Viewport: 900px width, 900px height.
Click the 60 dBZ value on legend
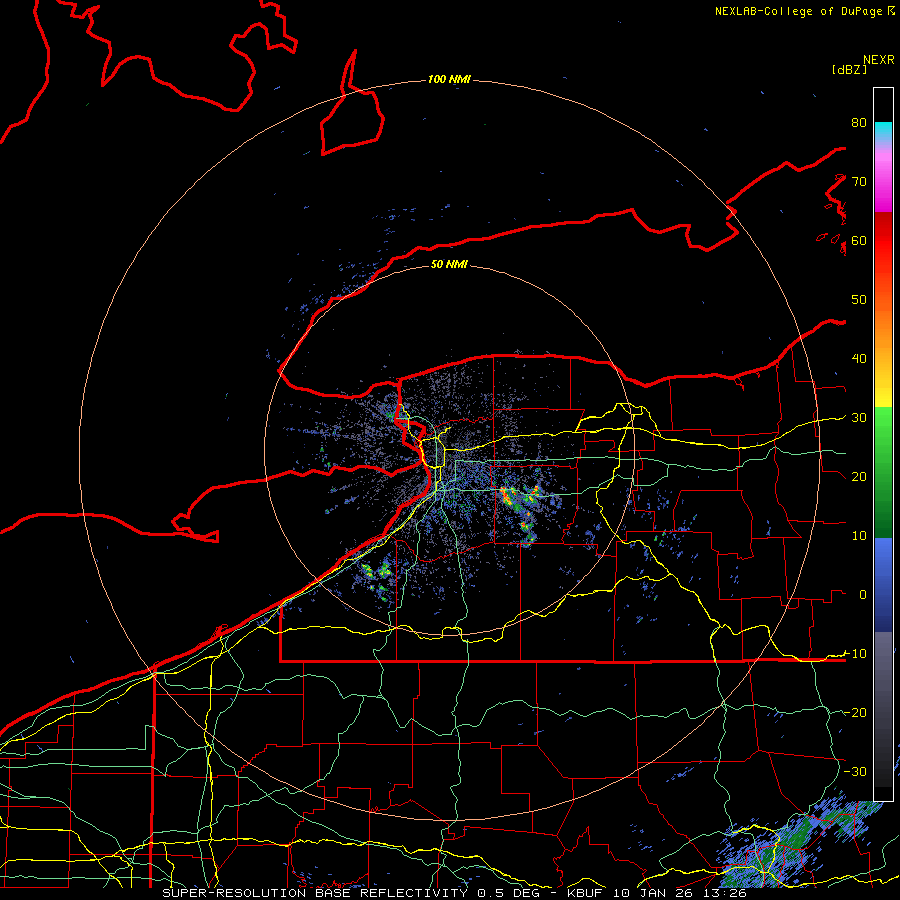tap(859, 240)
